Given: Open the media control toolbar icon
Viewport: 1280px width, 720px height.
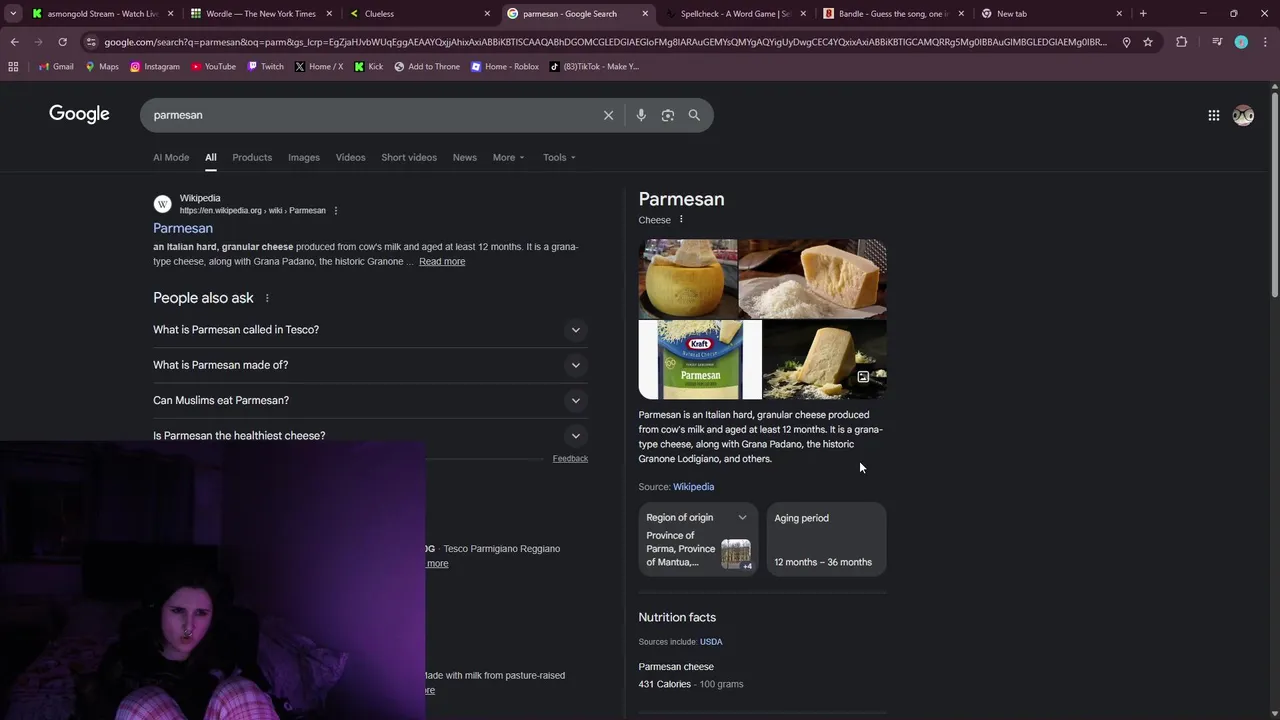Looking at the screenshot, I should coord(1216,42).
